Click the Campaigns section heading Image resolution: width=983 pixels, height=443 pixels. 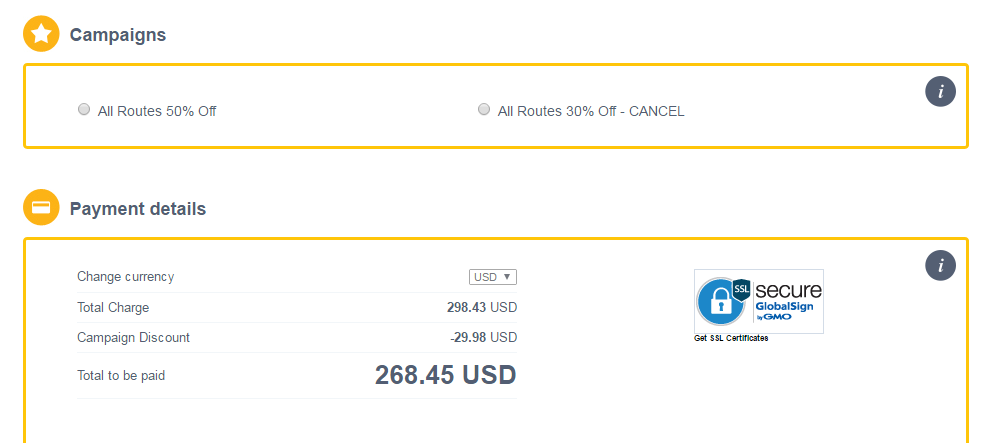pos(118,35)
